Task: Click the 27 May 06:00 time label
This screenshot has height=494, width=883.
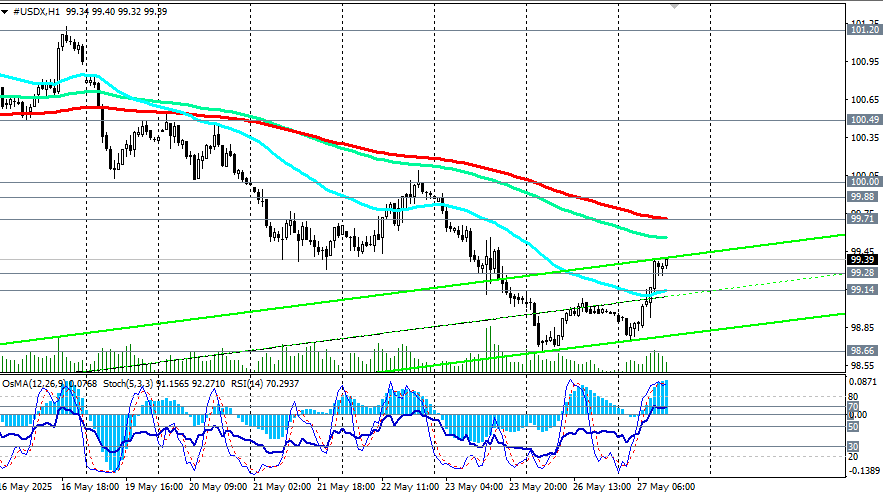Action: [666, 487]
